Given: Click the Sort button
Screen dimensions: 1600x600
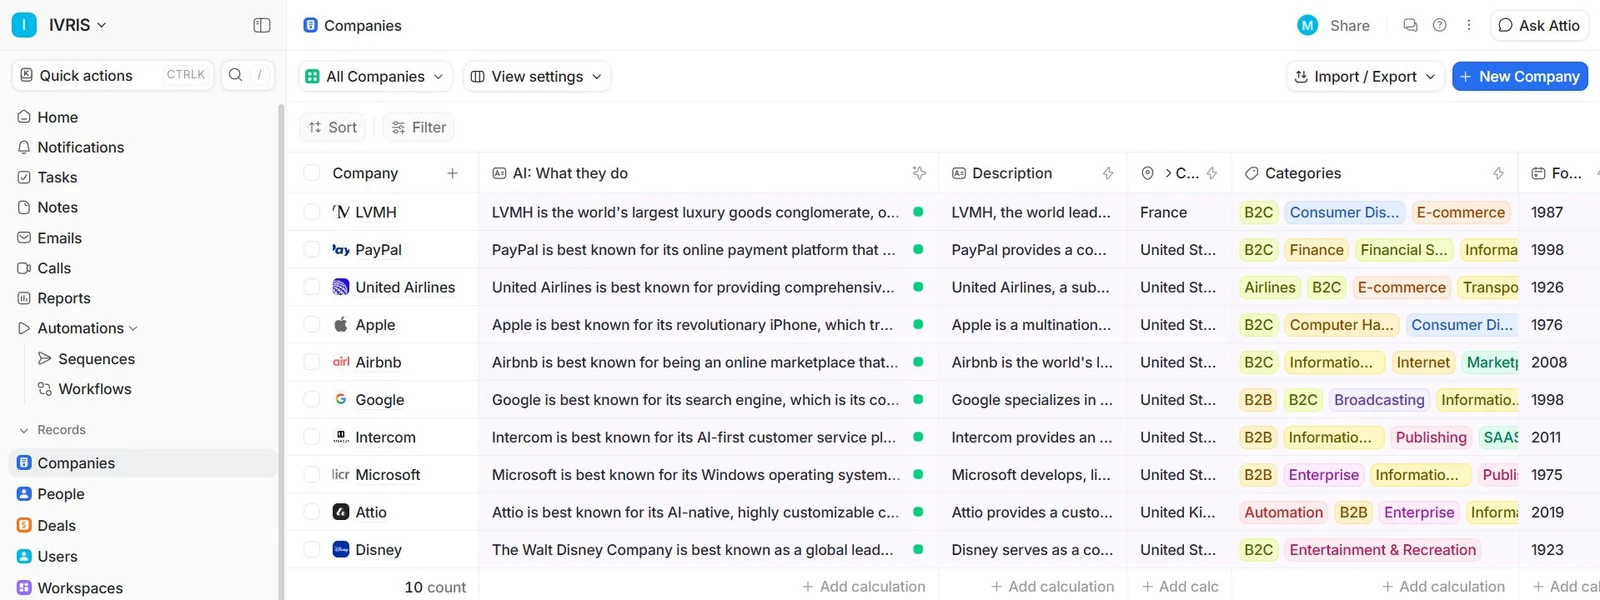Looking at the screenshot, I should coord(333,127).
